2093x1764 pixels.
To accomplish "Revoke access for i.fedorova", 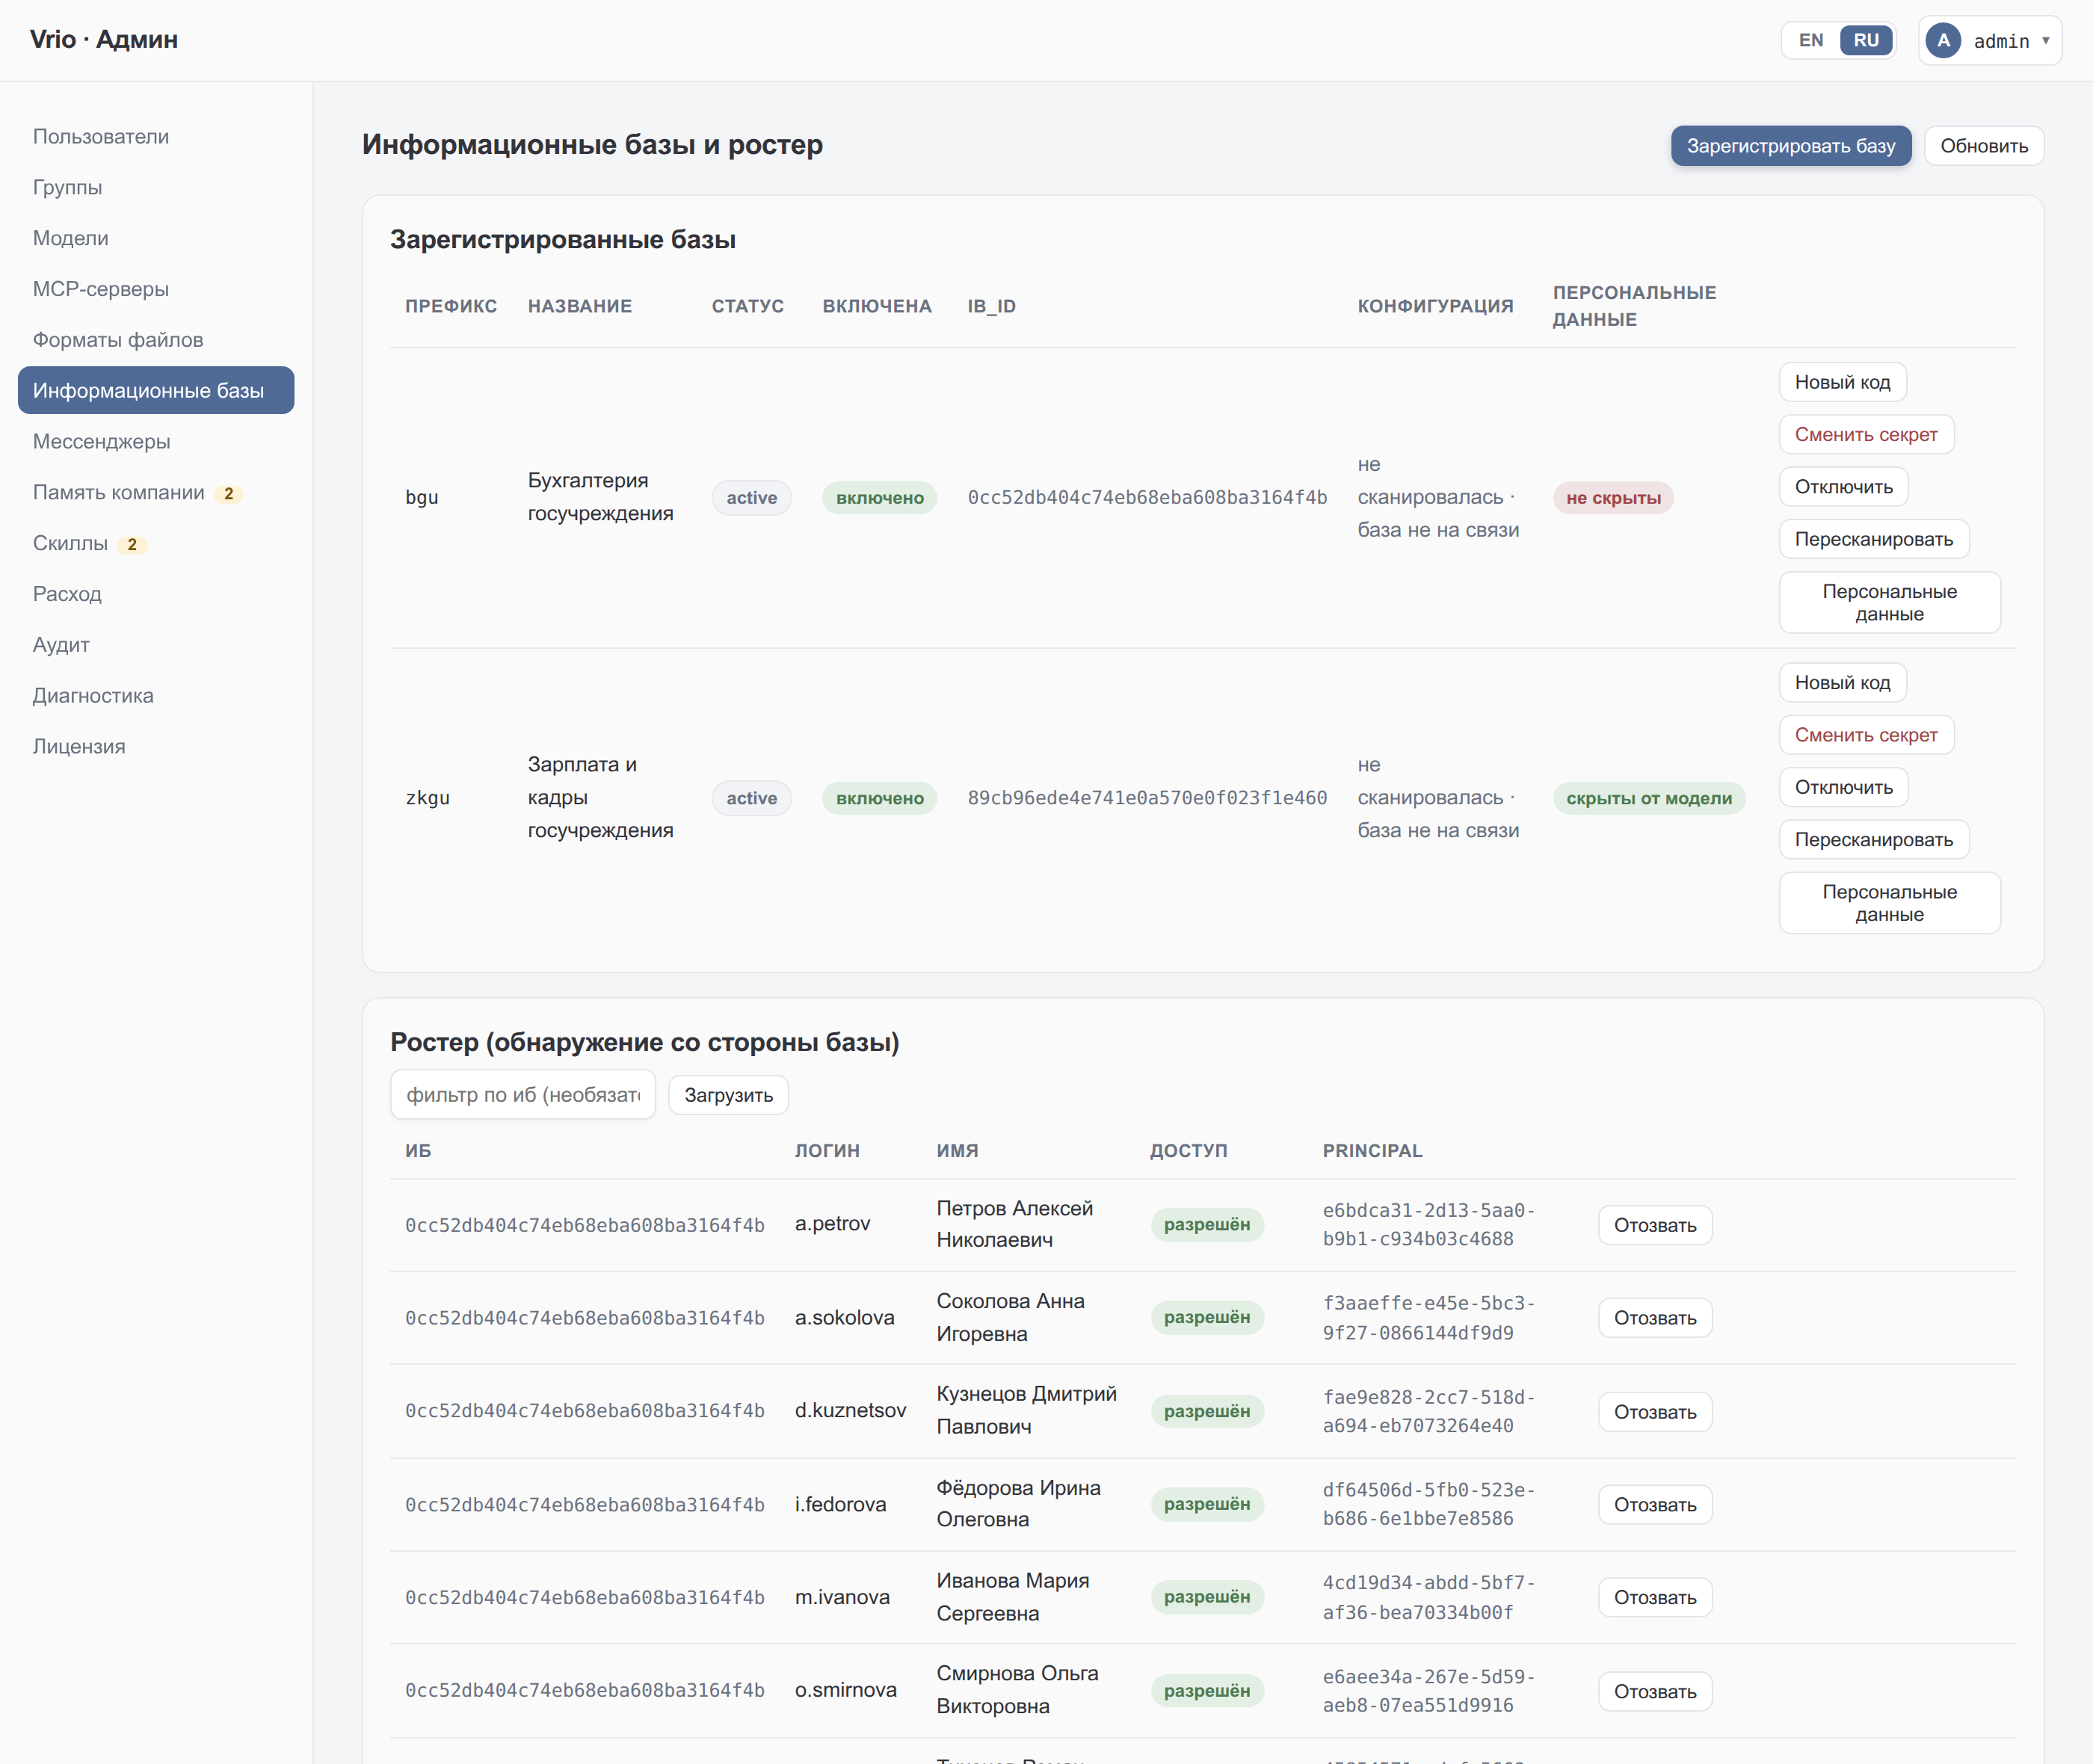I will pos(1655,1505).
